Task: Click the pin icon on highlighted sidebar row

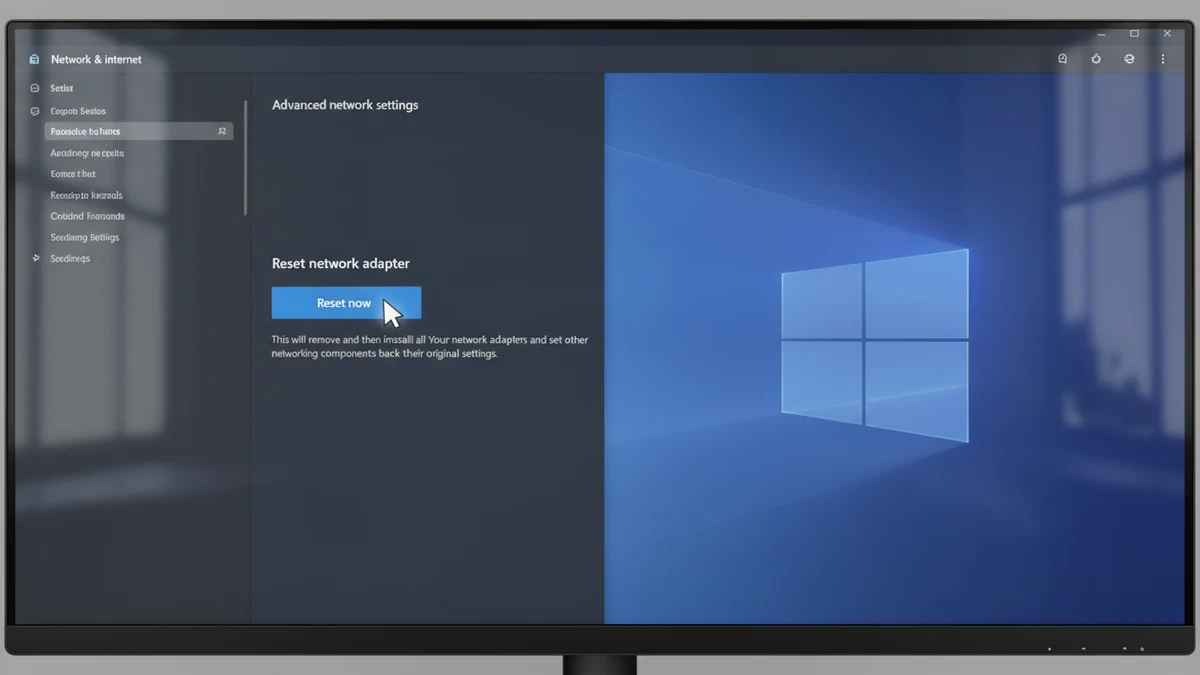Action: pyautogui.click(x=222, y=131)
